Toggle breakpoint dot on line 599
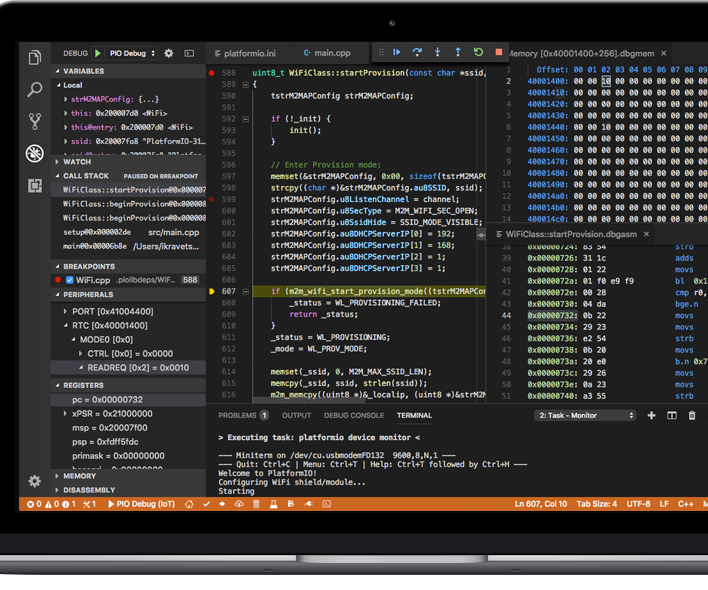Viewport: 708px width, 590px height. [211, 199]
